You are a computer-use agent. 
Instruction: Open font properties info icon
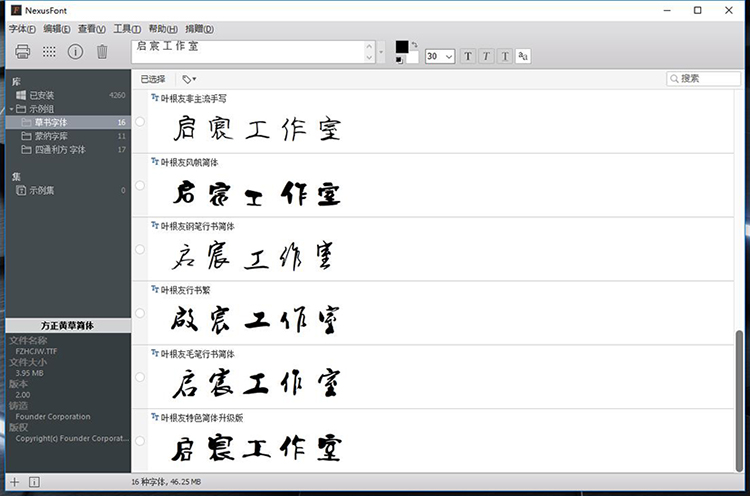point(75,51)
